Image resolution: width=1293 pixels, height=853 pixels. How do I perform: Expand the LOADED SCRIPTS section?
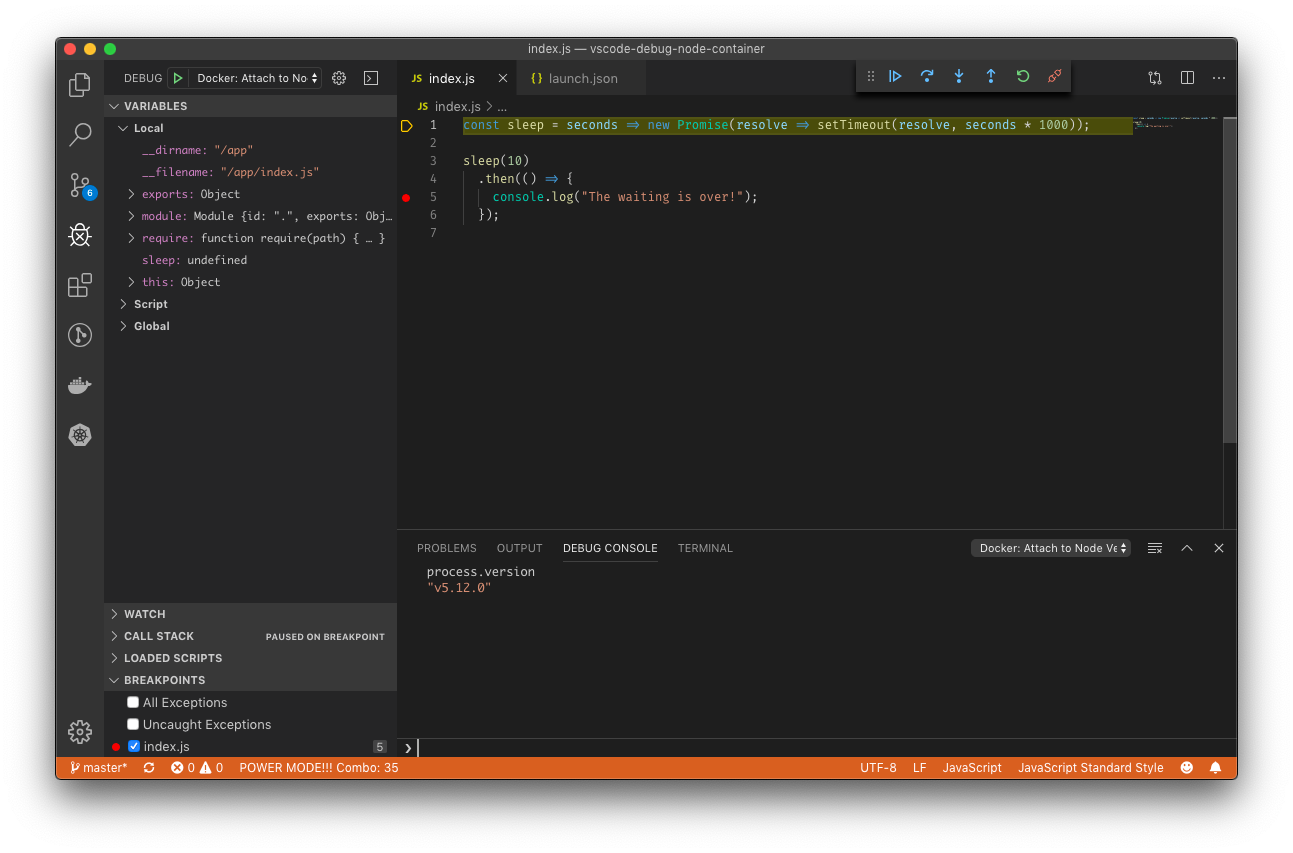[250, 658]
